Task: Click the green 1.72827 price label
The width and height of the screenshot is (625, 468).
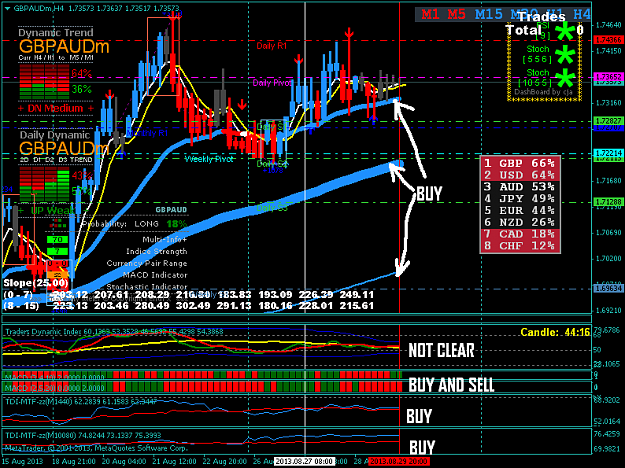Action: click(x=609, y=120)
